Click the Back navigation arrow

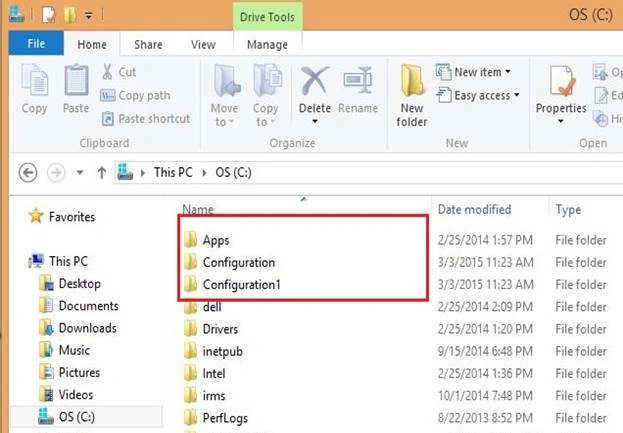point(28,172)
